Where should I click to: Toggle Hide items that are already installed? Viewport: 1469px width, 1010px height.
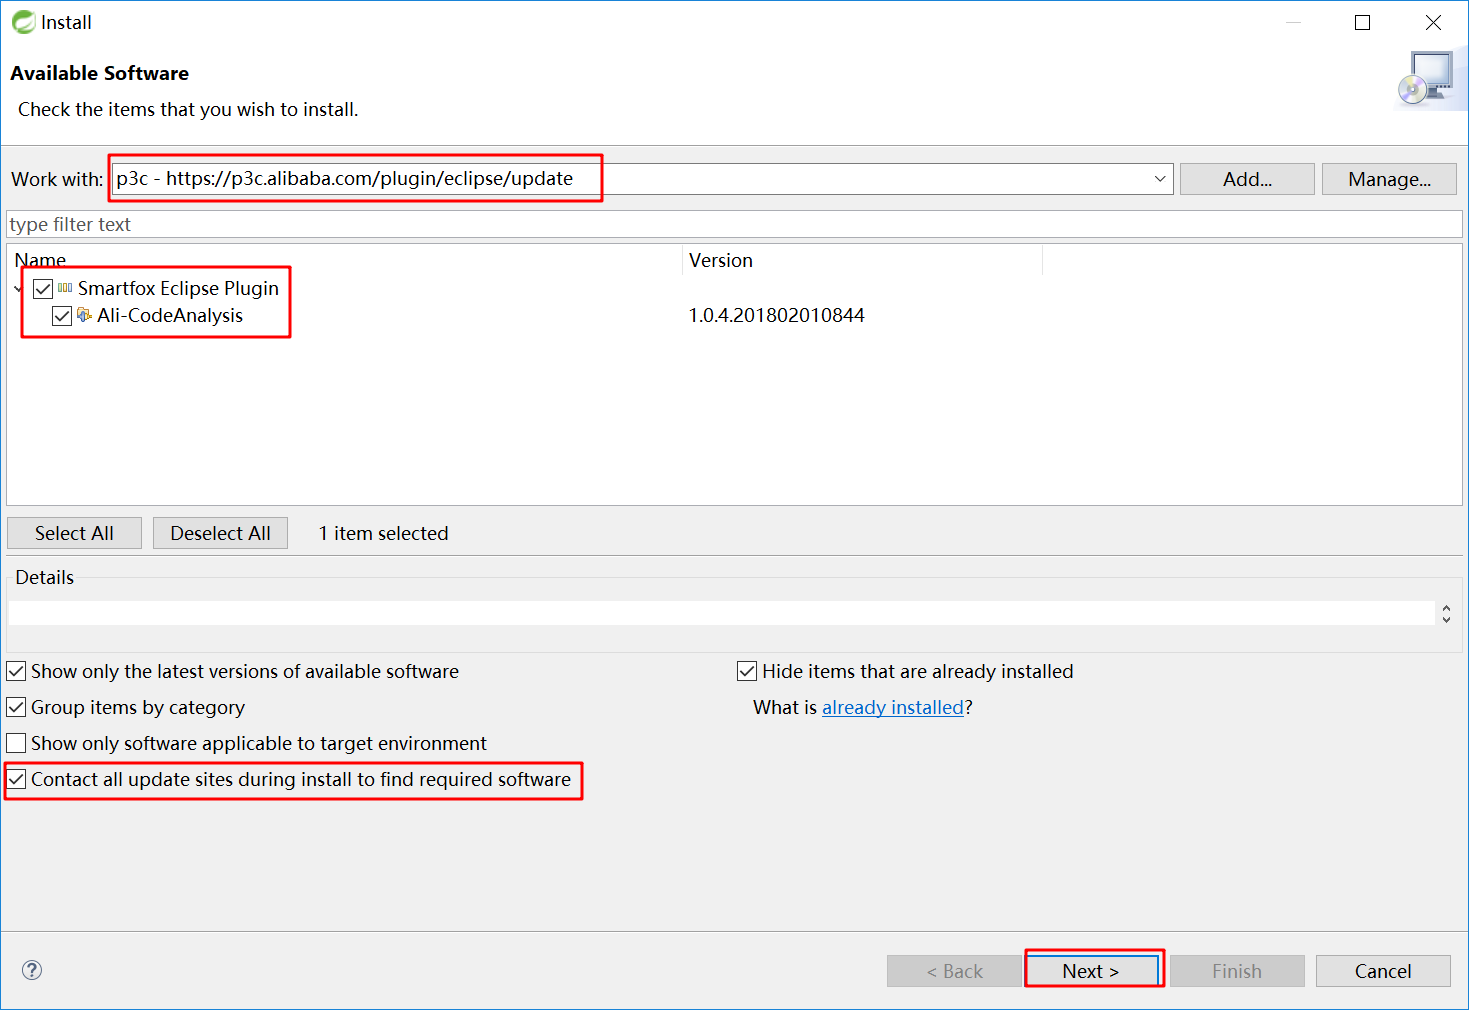point(747,671)
